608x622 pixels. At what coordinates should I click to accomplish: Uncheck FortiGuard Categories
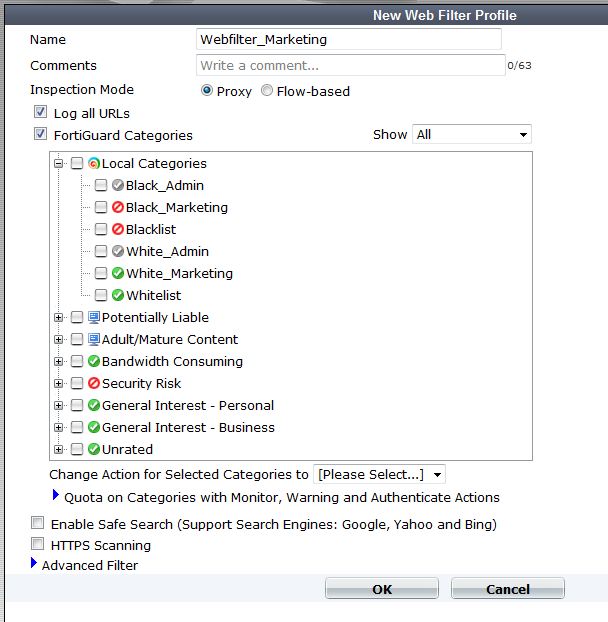click(40, 134)
